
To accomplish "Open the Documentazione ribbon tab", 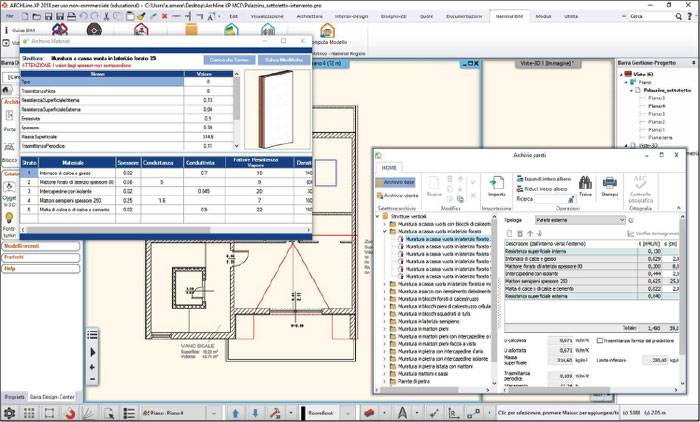I will click(x=464, y=16).
